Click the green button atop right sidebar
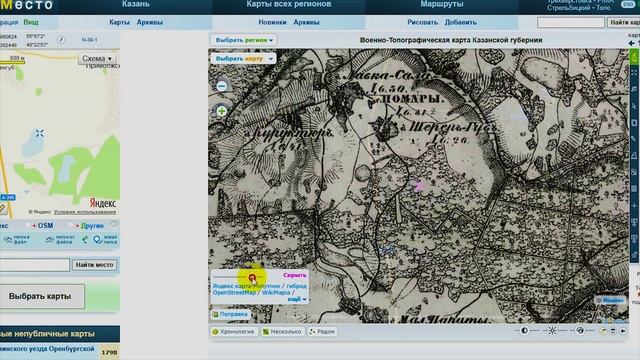This screenshot has width=640, height=360. point(634,57)
